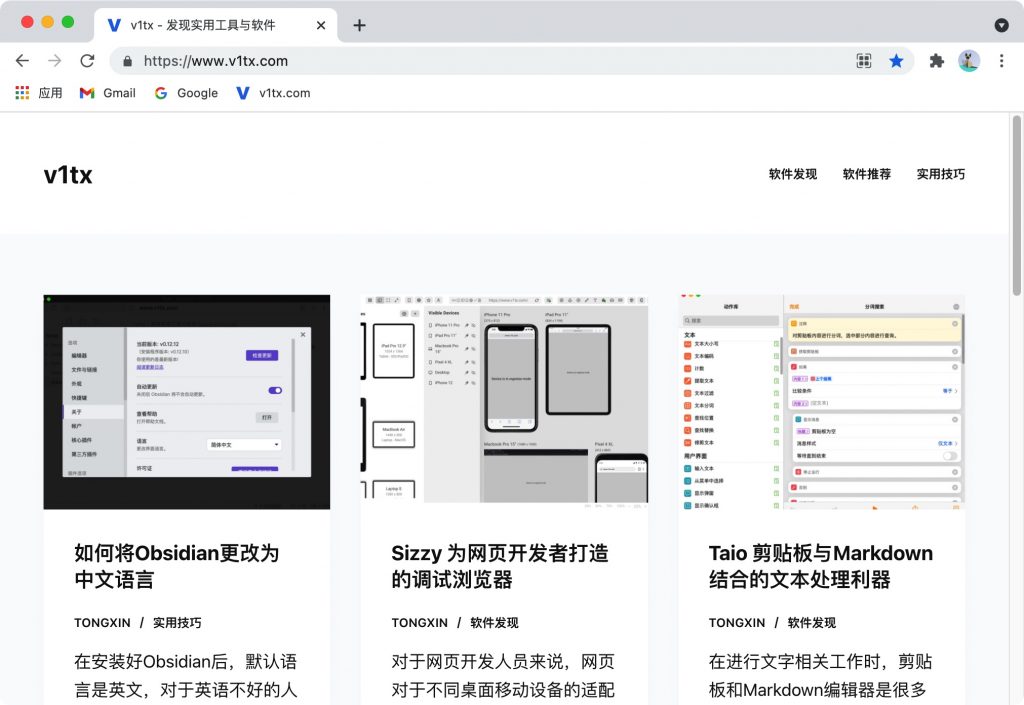Open the 软件推荐 navigation menu
Viewport: 1024px width, 705px height.
pyautogui.click(x=867, y=174)
